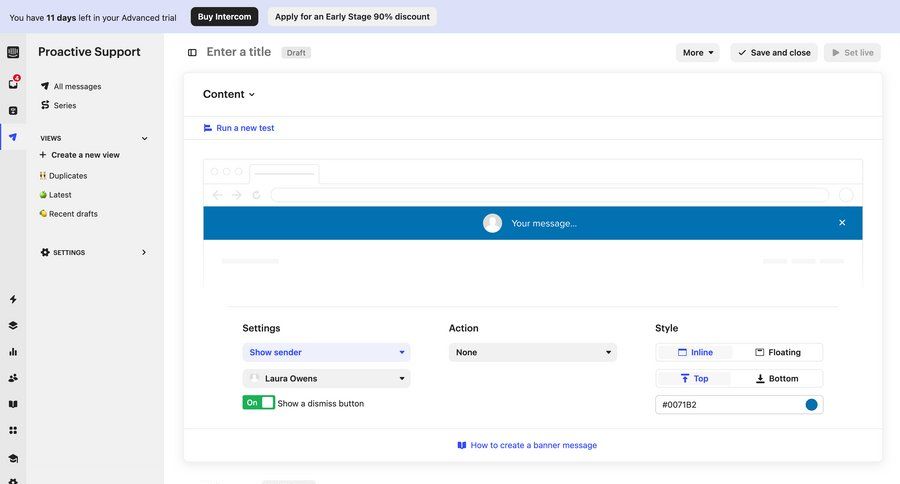Viewport: 900px width, 484px height.
Task: Open the Action None dropdown
Action: point(533,353)
